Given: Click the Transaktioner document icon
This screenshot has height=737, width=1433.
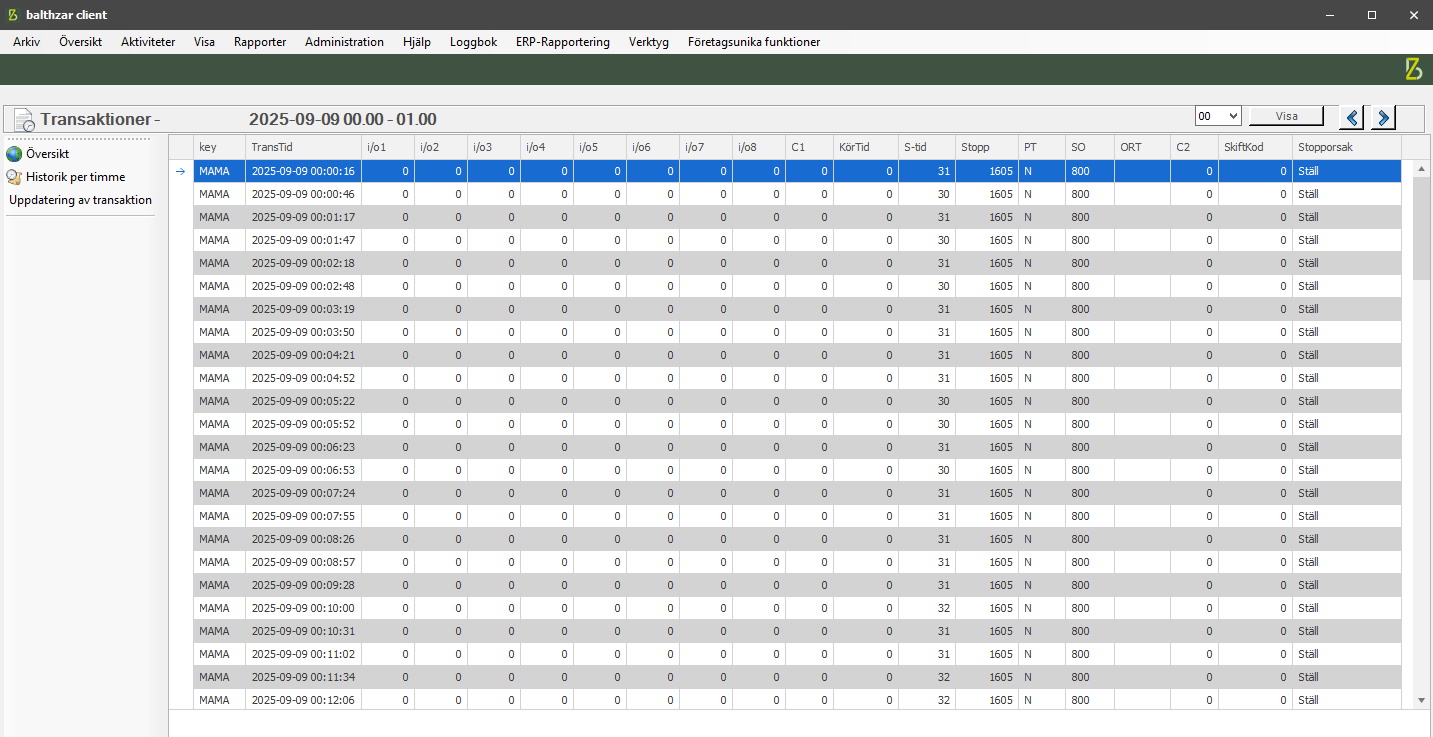Looking at the screenshot, I should (23, 119).
